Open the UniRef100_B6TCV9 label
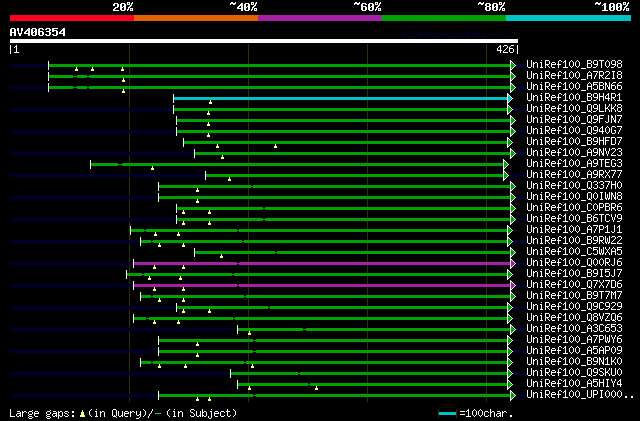Viewport: 640px width, 421px height. (574, 219)
